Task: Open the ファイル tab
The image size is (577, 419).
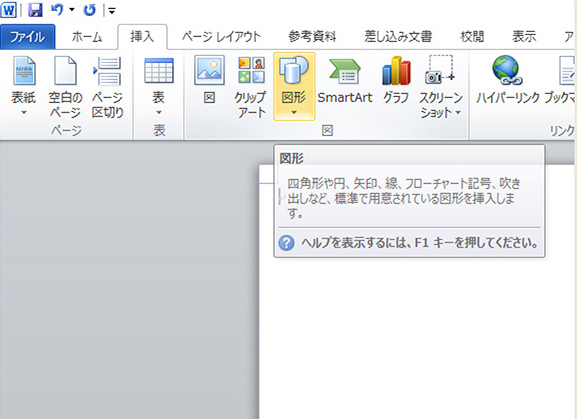Action: [x=28, y=36]
